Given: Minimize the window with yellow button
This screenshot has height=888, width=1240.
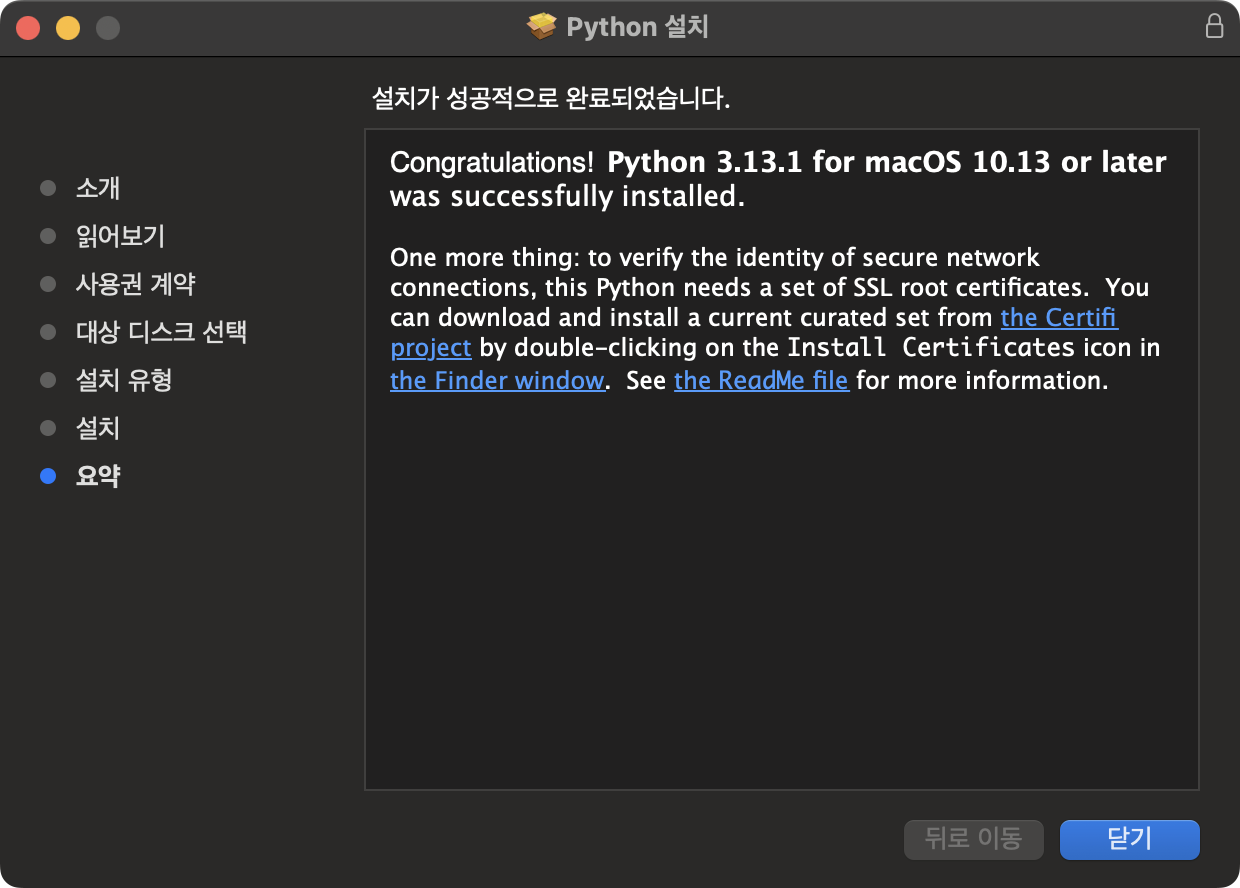Looking at the screenshot, I should click(68, 27).
